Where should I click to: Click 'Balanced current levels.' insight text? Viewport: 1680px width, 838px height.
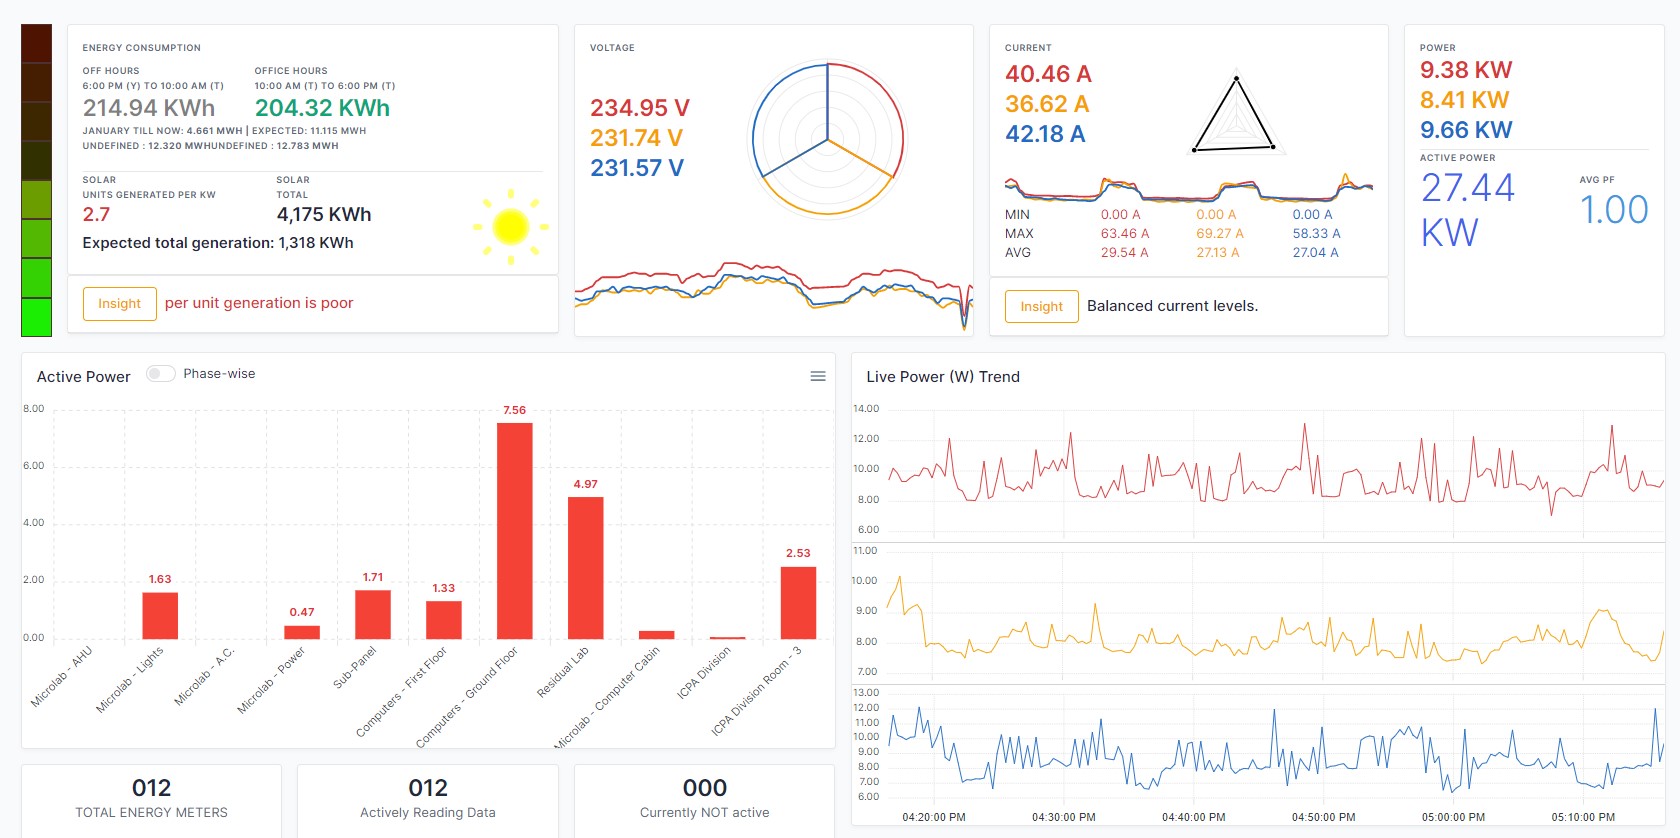tap(1172, 306)
